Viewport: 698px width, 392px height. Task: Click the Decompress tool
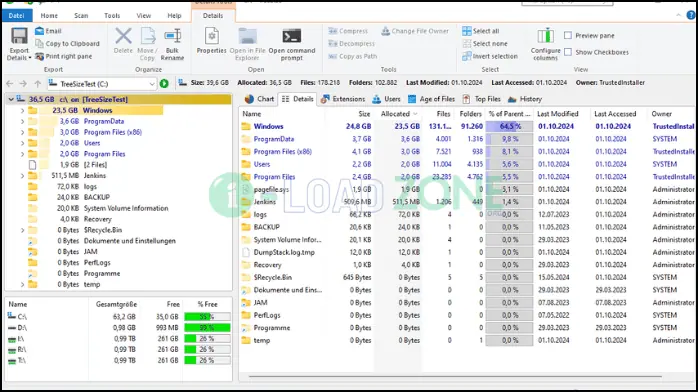tap(352, 44)
